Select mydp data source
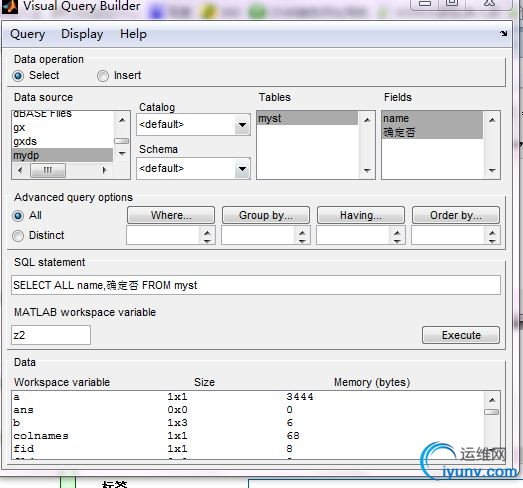 tap(62, 155)
